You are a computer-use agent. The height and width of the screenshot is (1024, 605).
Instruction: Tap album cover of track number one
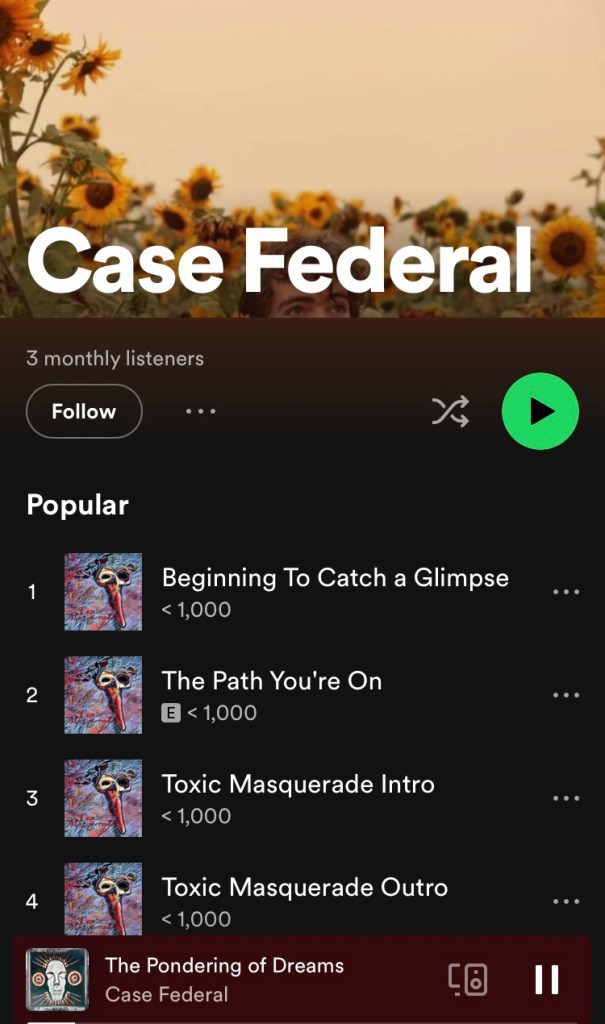point(103,592)
